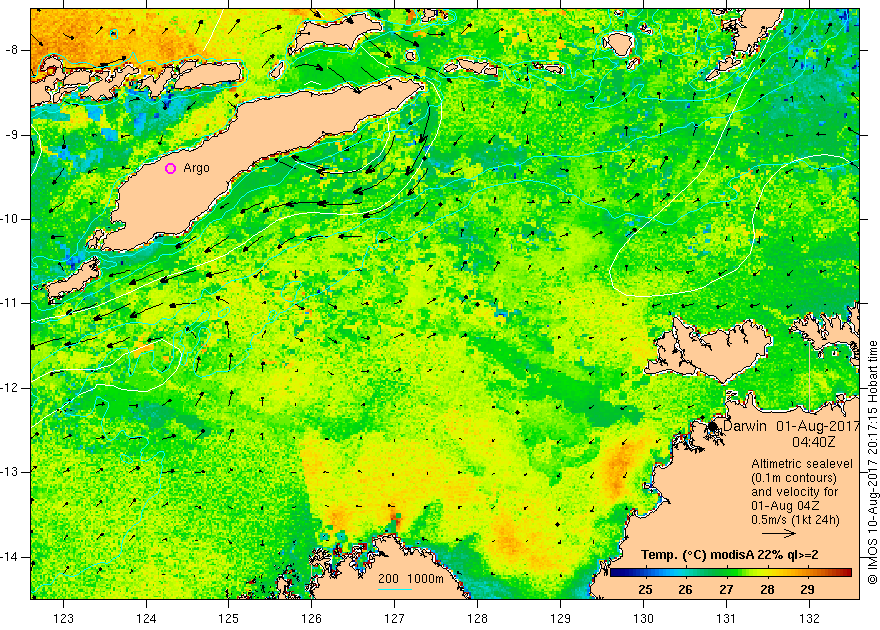Select the 'Argo' label text

point(196,168)
